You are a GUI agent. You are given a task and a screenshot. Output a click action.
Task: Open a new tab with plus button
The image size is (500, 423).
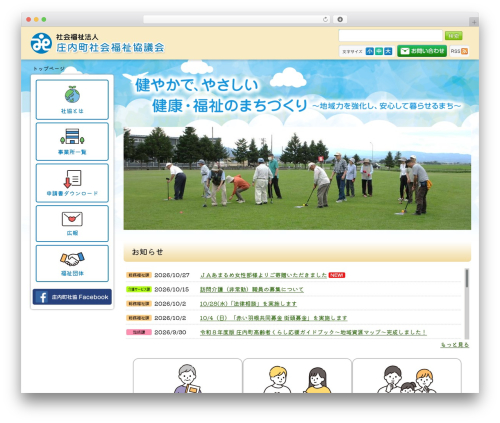pyautogui.click(x=474, y=22)
